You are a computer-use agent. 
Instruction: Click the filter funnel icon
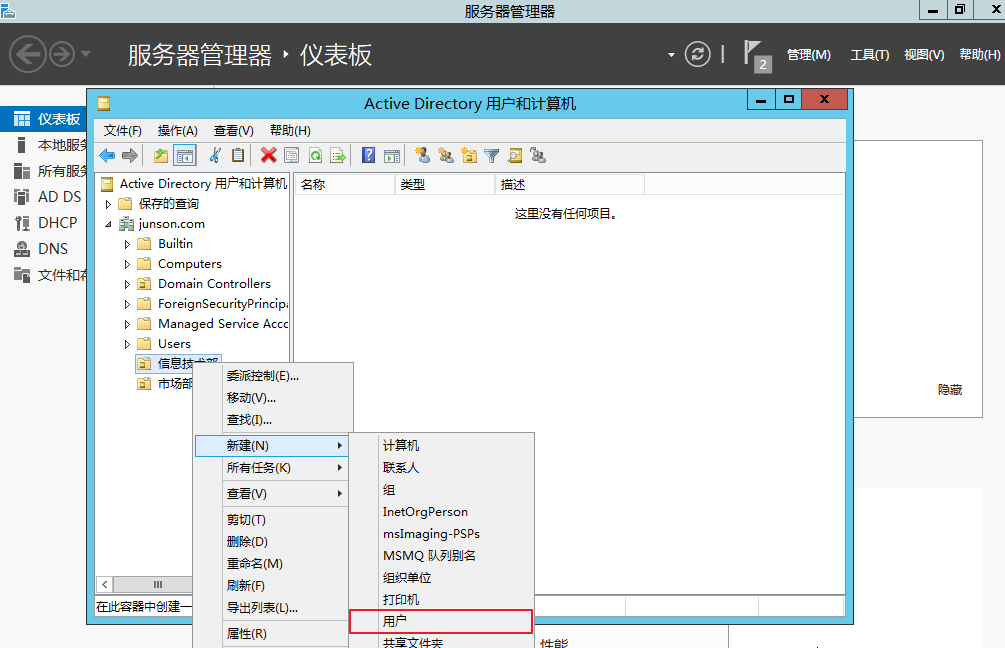click(492, 156)
